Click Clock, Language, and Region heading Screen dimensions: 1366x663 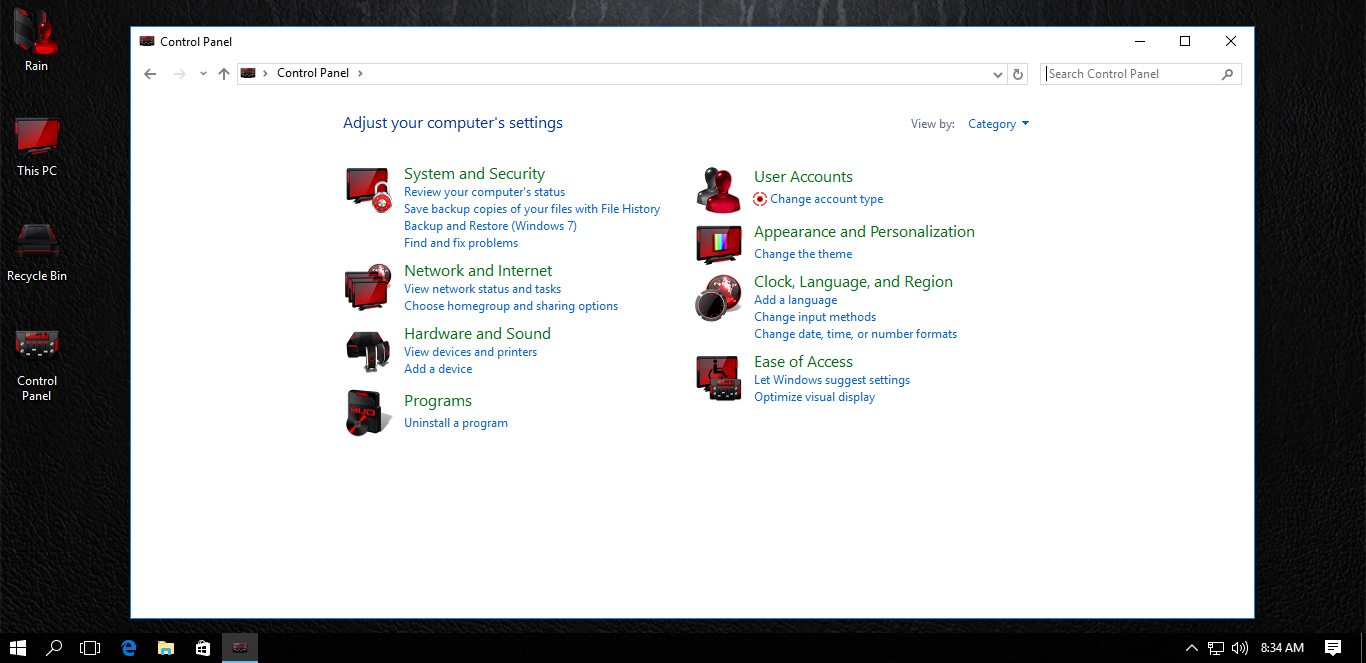[853, 282]
